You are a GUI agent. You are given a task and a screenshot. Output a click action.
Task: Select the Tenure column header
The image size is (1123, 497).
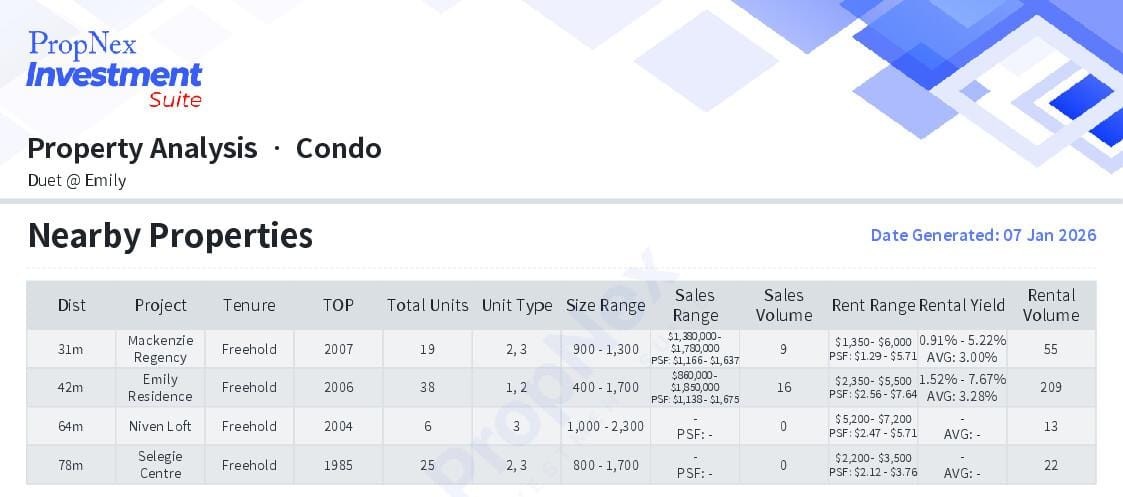(x=249, y=305)
